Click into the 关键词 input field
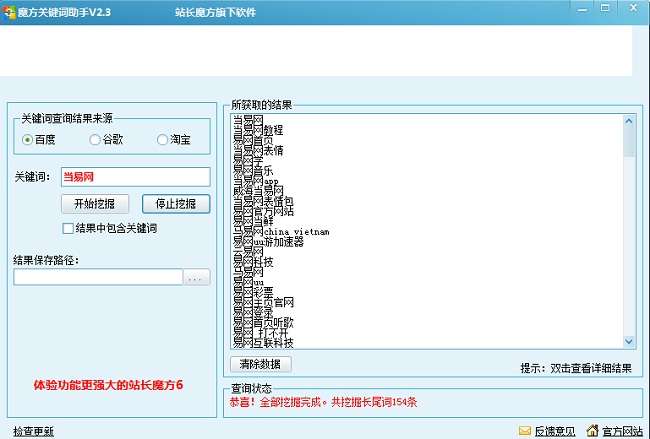This screenshot has height=439, width=650. [136, 177]
